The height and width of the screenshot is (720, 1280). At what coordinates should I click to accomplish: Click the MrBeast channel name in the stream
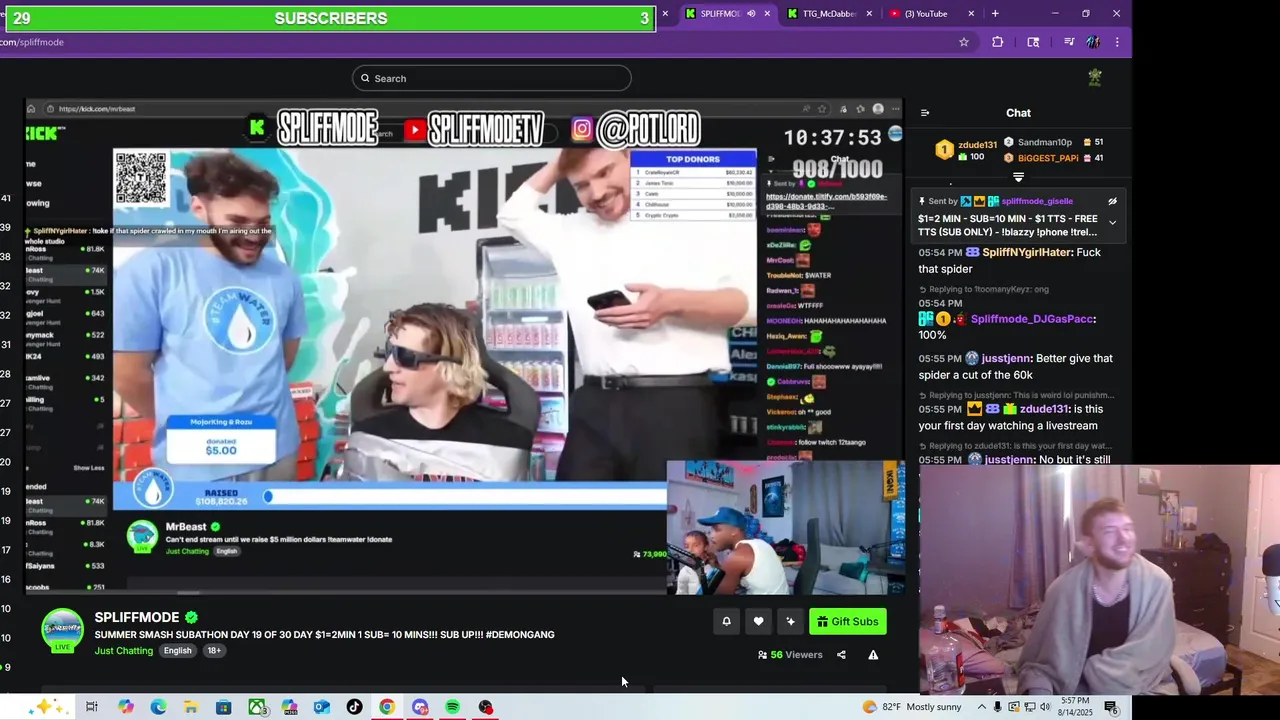click(186, 527)
